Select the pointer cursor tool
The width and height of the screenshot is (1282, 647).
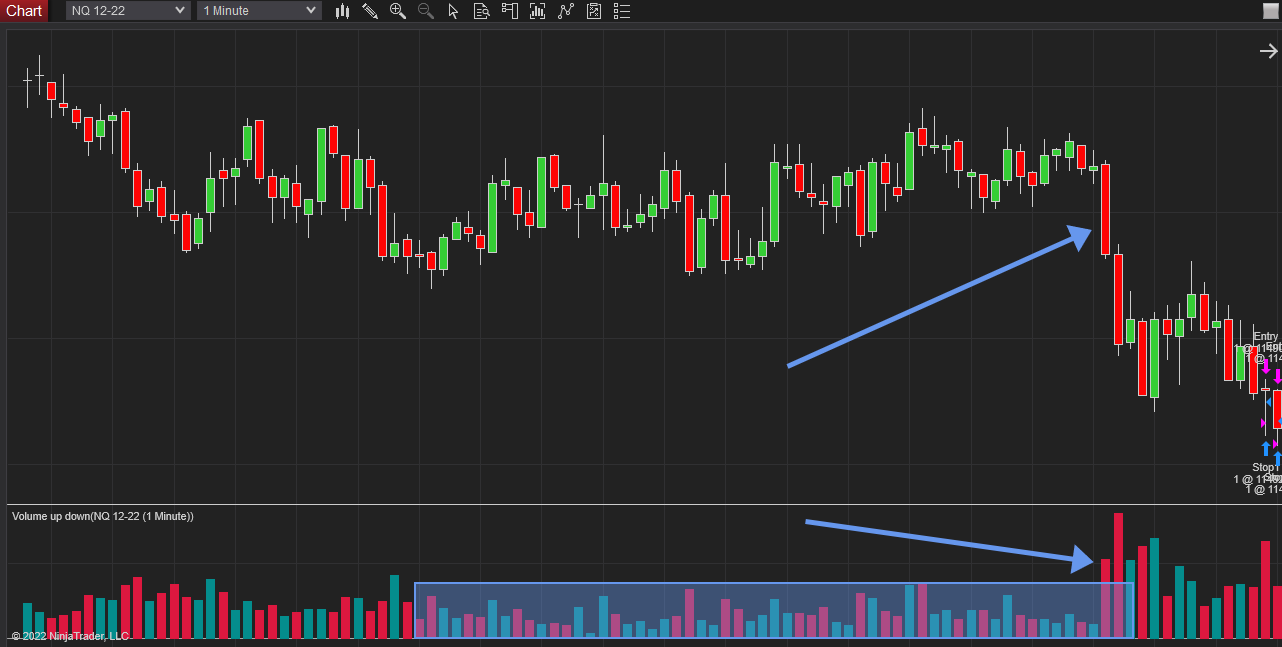pos(453,11)
